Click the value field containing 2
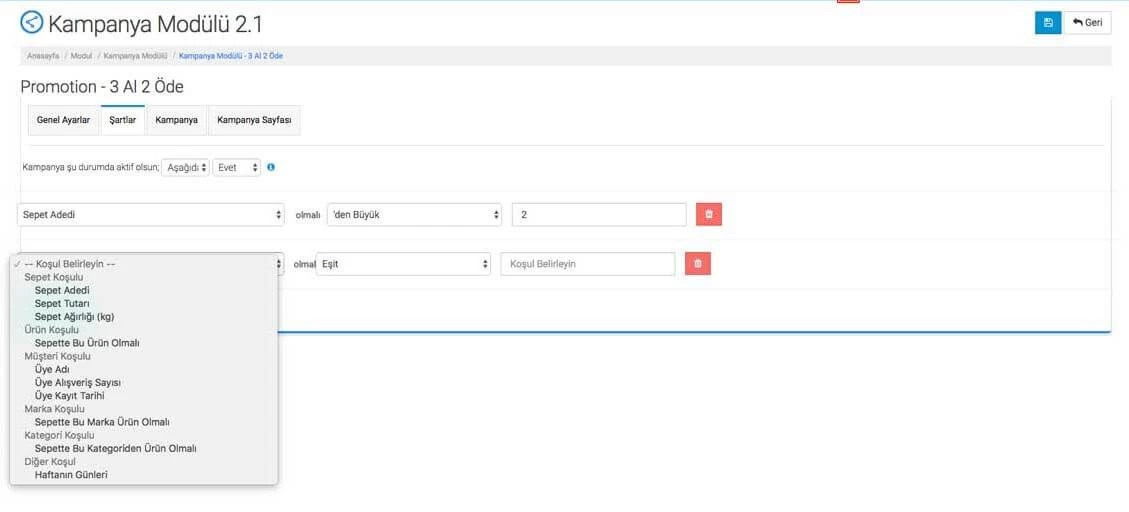This screenshot has height=512, width=1129. click(598, 215)
